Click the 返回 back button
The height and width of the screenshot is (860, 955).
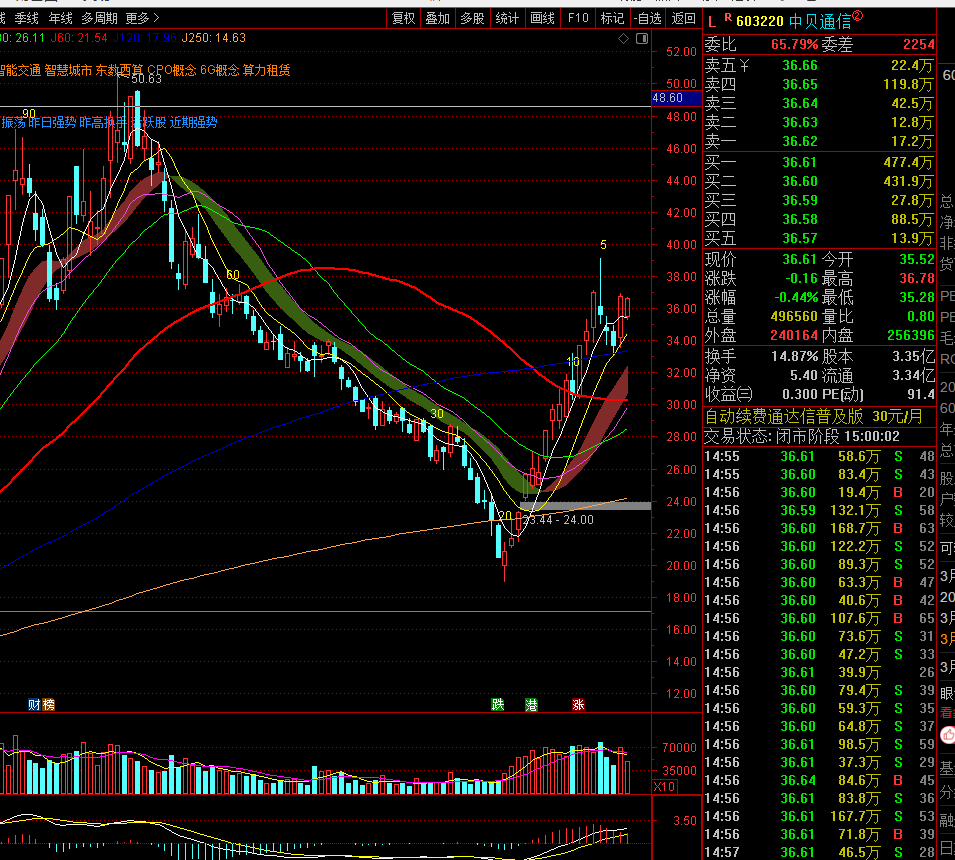click(683, 18)
